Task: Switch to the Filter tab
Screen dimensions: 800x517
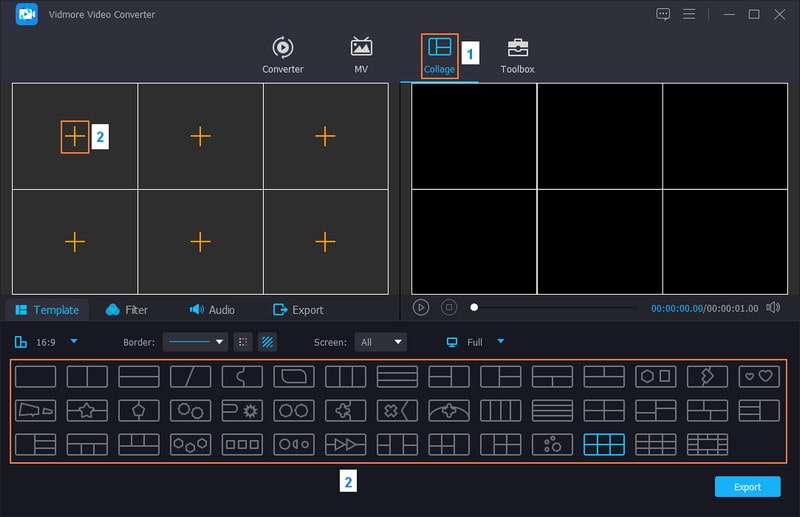Action: 126,310
